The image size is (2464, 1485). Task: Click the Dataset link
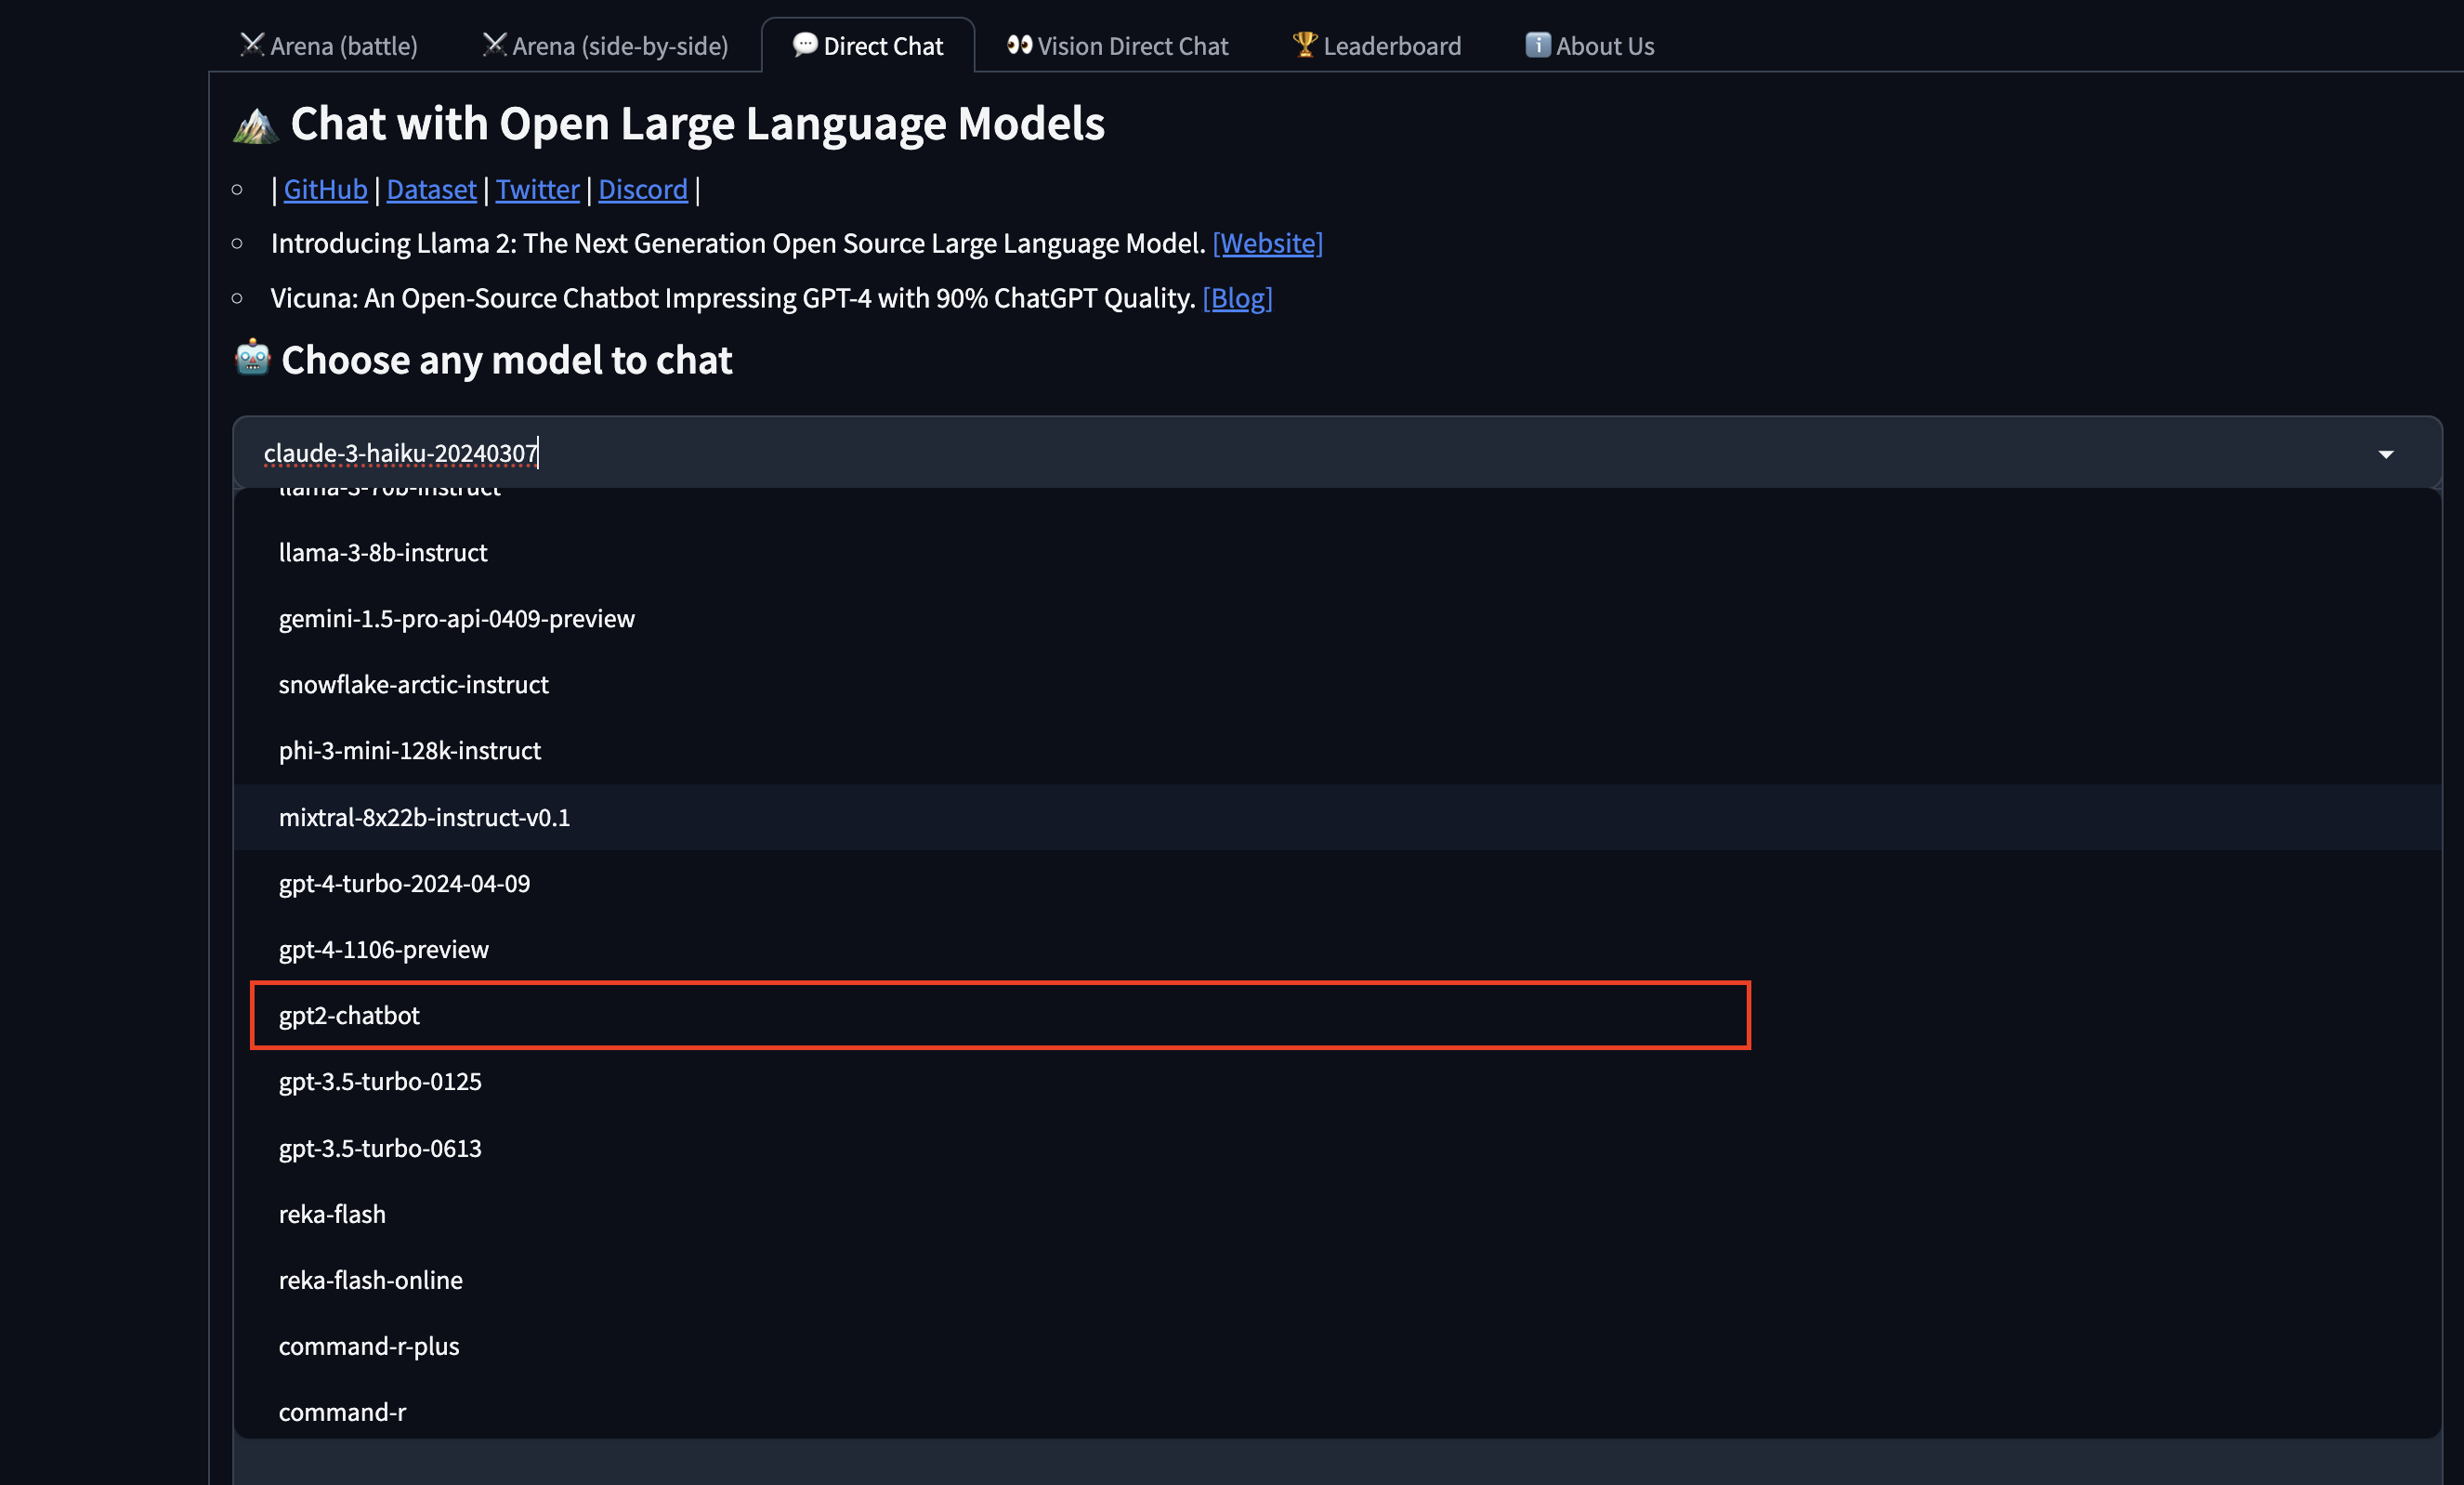pyautogui.click(x=429, y=189)
